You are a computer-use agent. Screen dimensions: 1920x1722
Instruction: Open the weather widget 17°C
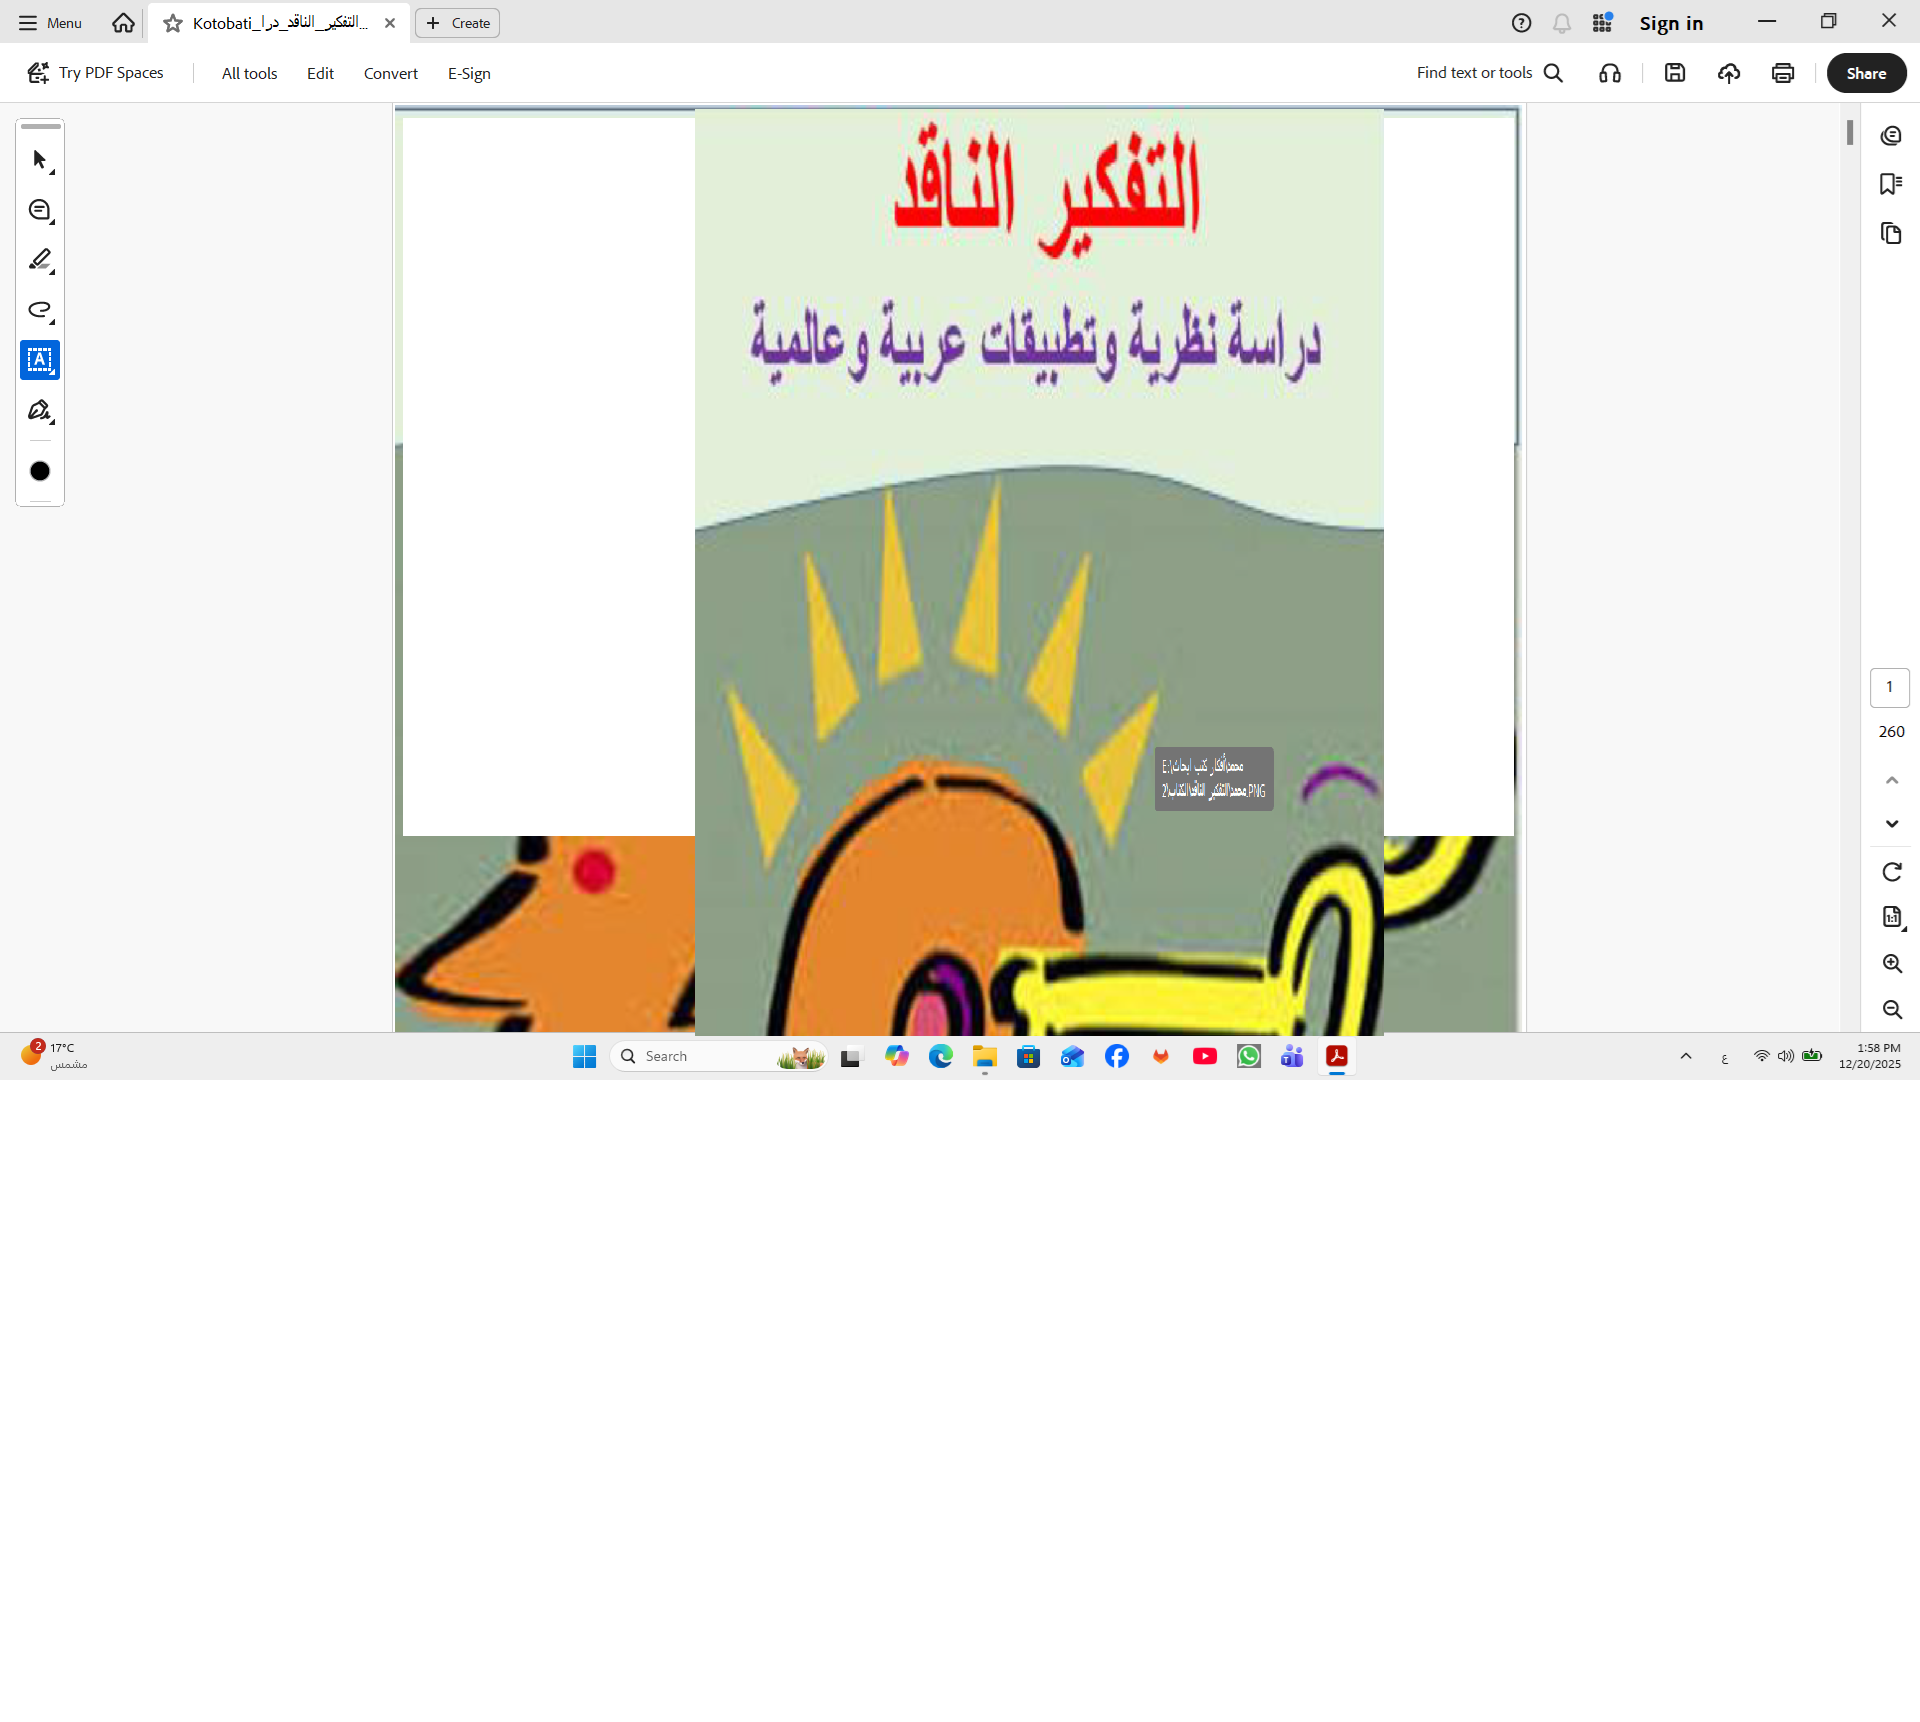[54, 1056]
